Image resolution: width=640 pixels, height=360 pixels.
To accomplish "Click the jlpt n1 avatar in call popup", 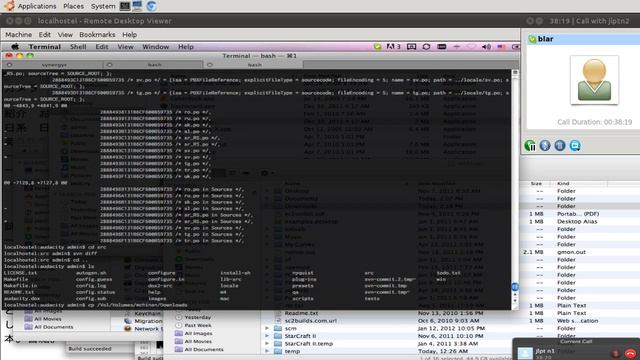I will (525, 353).
